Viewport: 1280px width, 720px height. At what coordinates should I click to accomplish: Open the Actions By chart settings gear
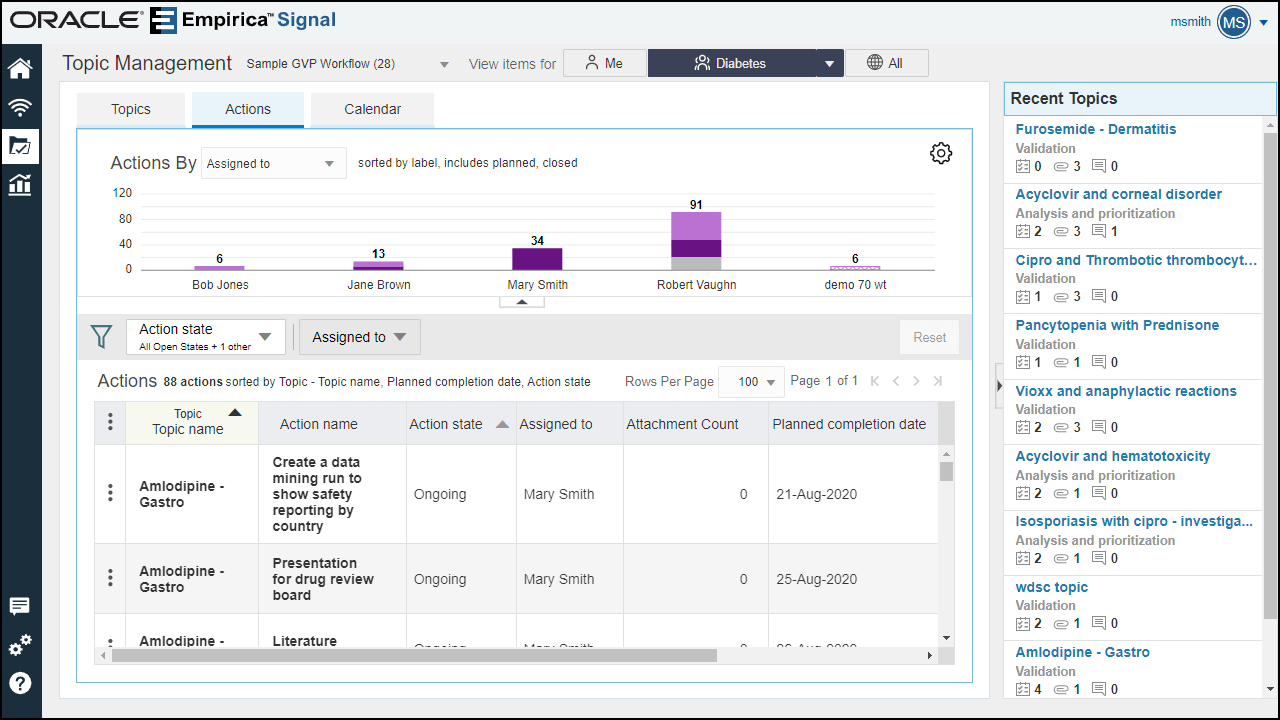pos(940,153)
